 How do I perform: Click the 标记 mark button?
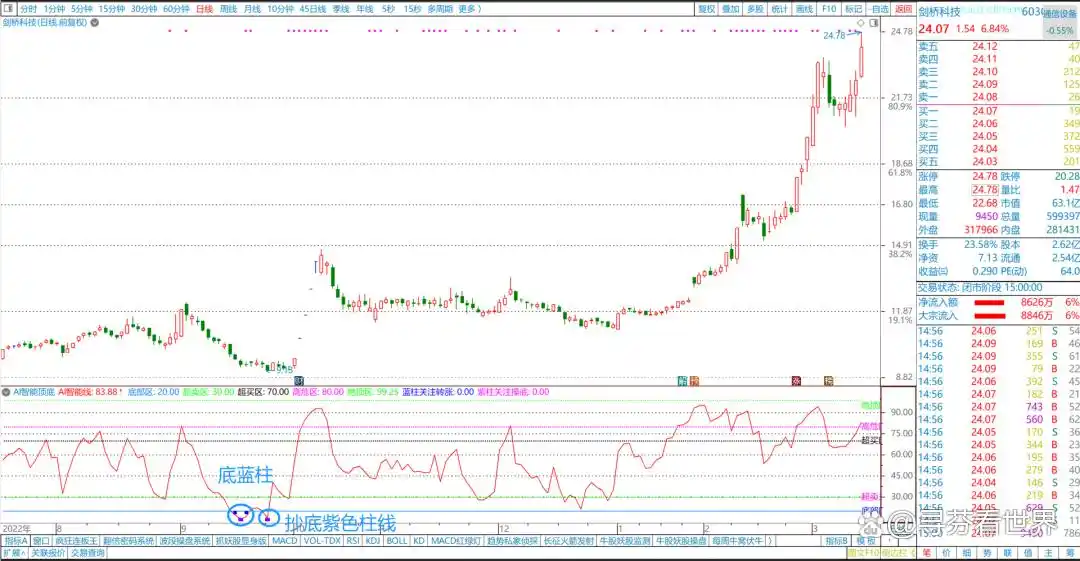(x=853, y=9)
